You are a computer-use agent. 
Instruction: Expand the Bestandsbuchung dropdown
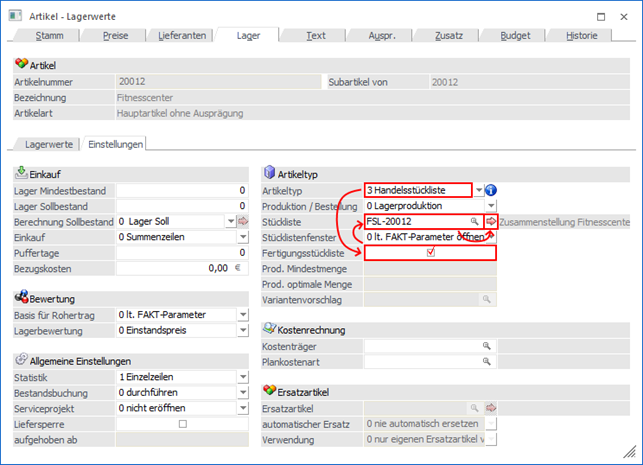tap(242, 393)
